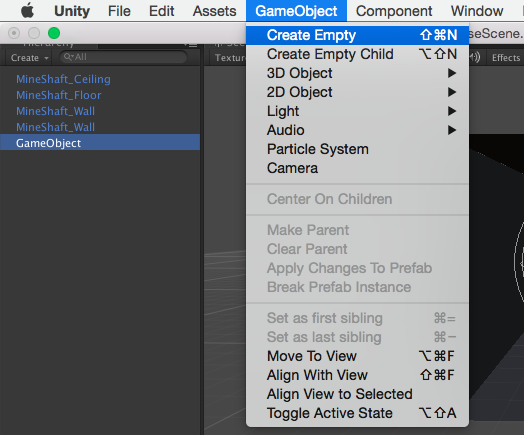Screen dimensions: 524x435
Task: Toggle the scene audio speaker icon
Action: click(x=475, y=57)
